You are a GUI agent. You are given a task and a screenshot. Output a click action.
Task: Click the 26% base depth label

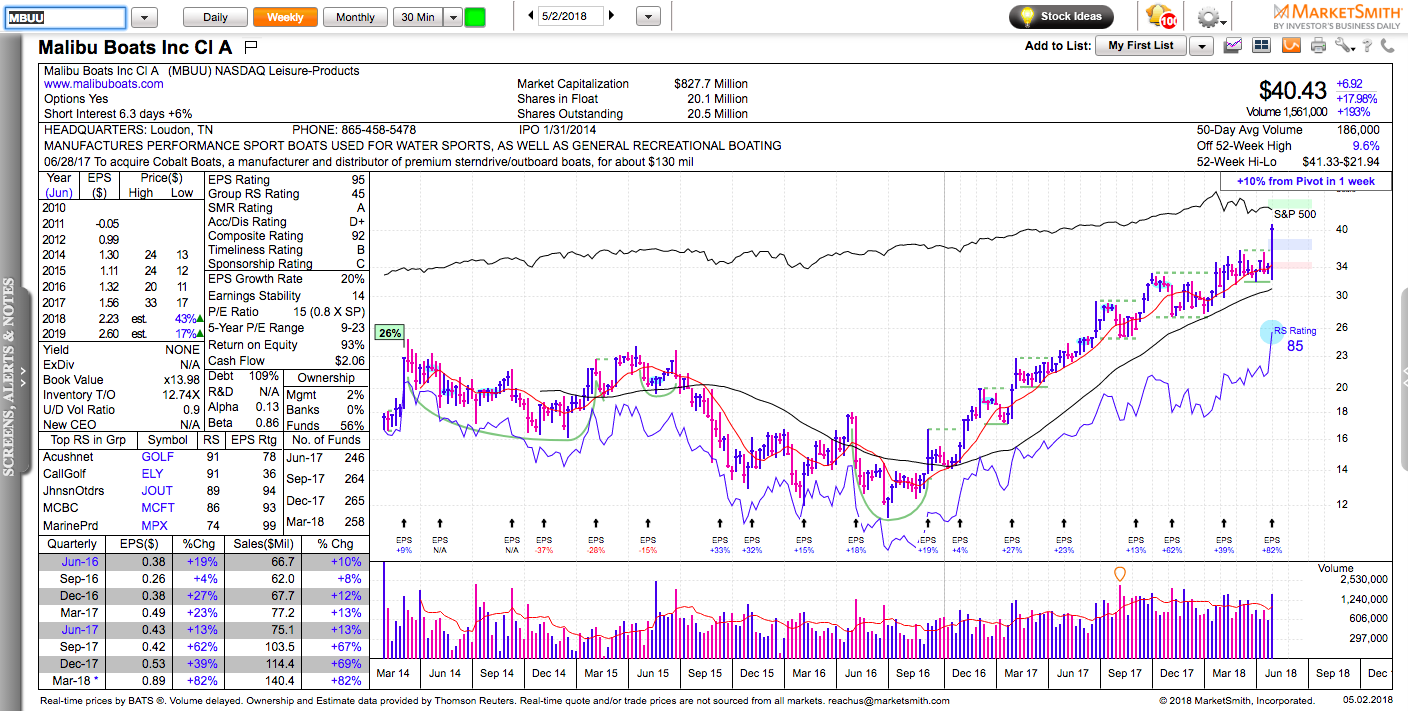pos(388,333)
